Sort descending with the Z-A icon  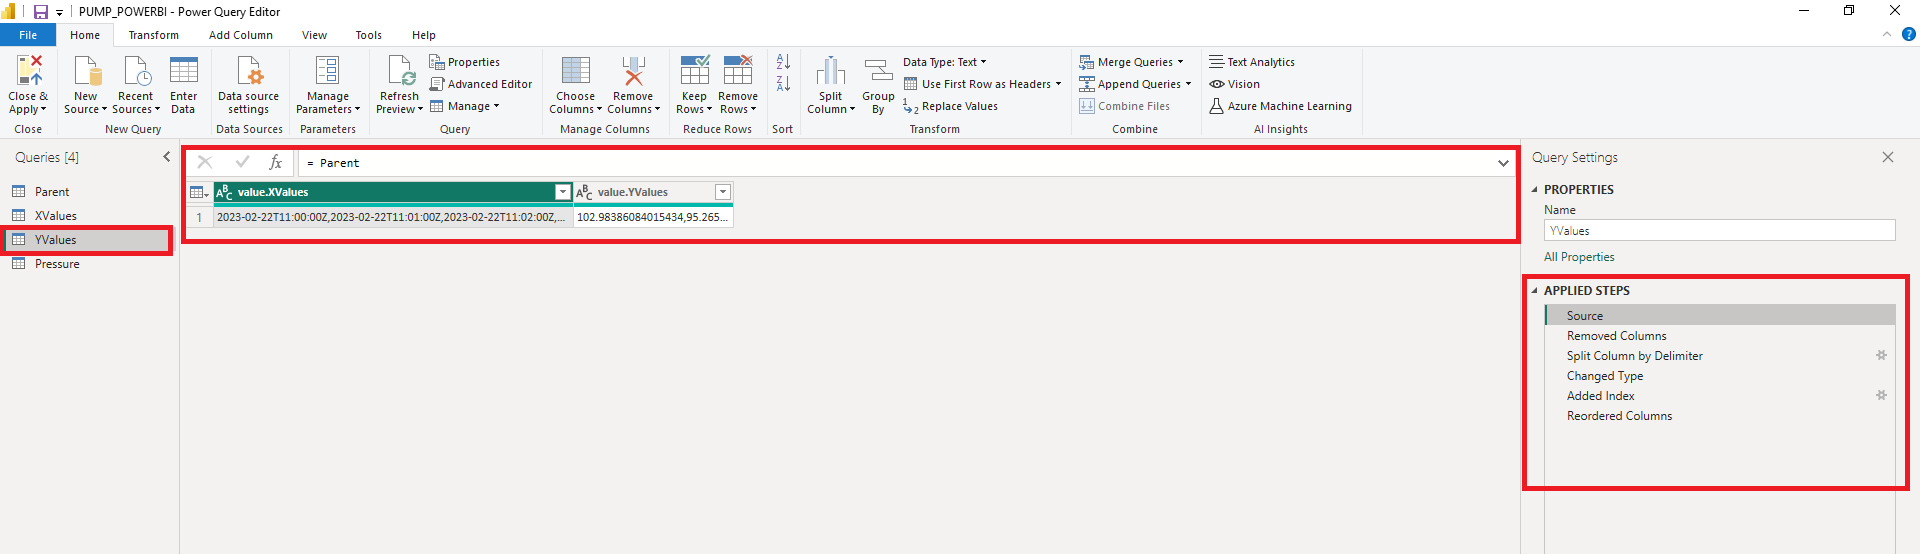click(783, 84)
